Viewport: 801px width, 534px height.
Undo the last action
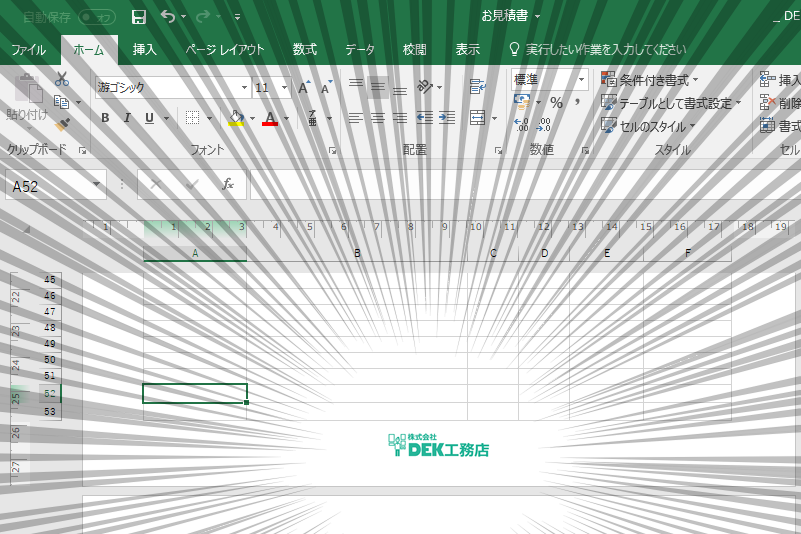168,16
